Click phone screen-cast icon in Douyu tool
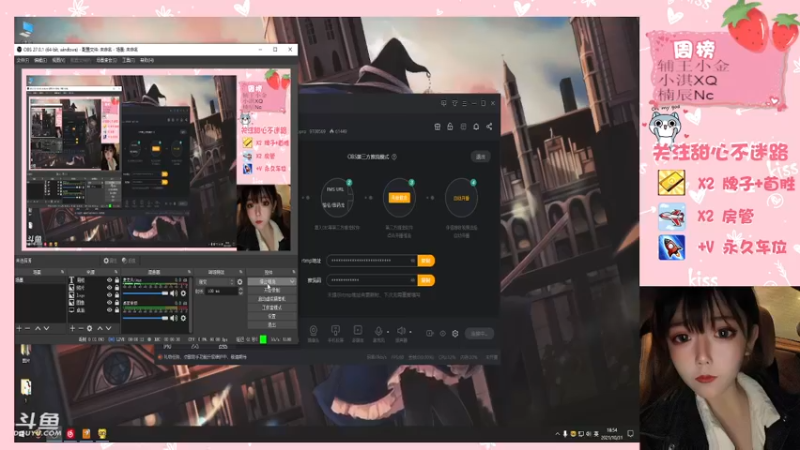The image size is (800, 450). (335, 331)
